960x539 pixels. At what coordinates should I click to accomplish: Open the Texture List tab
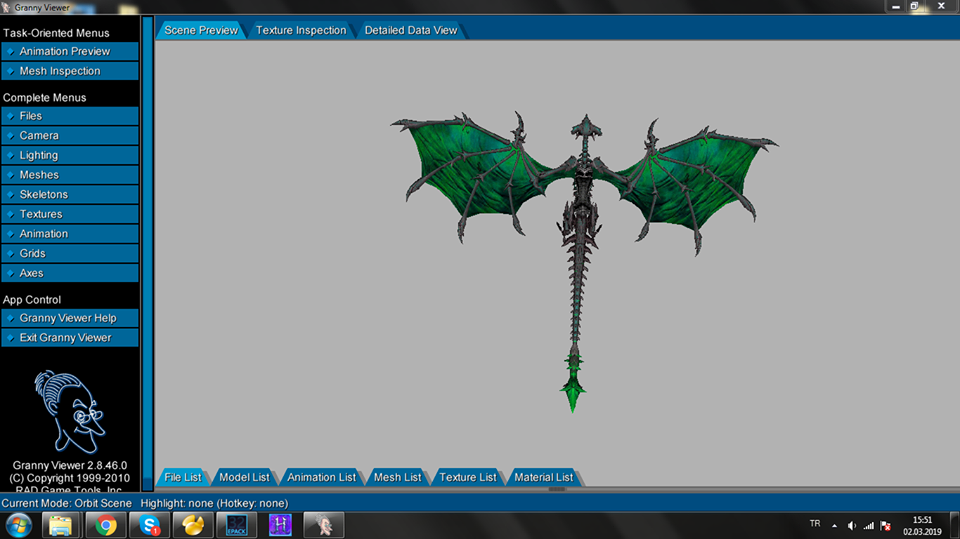point(468,477)
